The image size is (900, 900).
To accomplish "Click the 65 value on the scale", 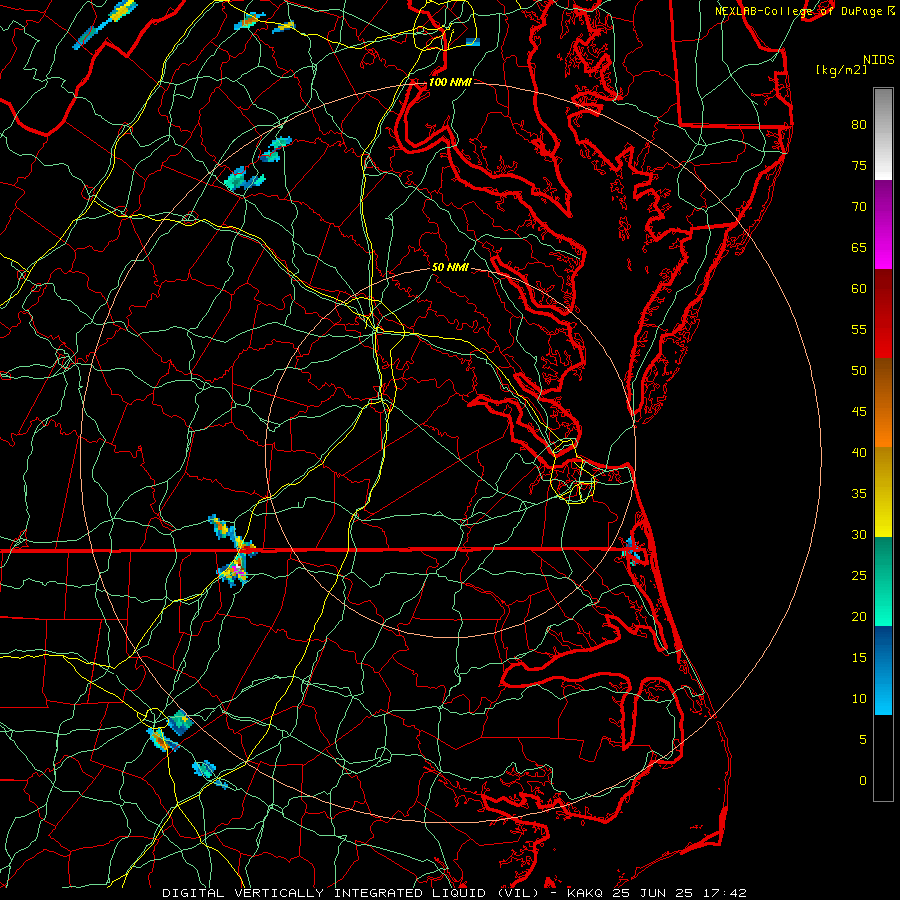I will tap(859, 247).
